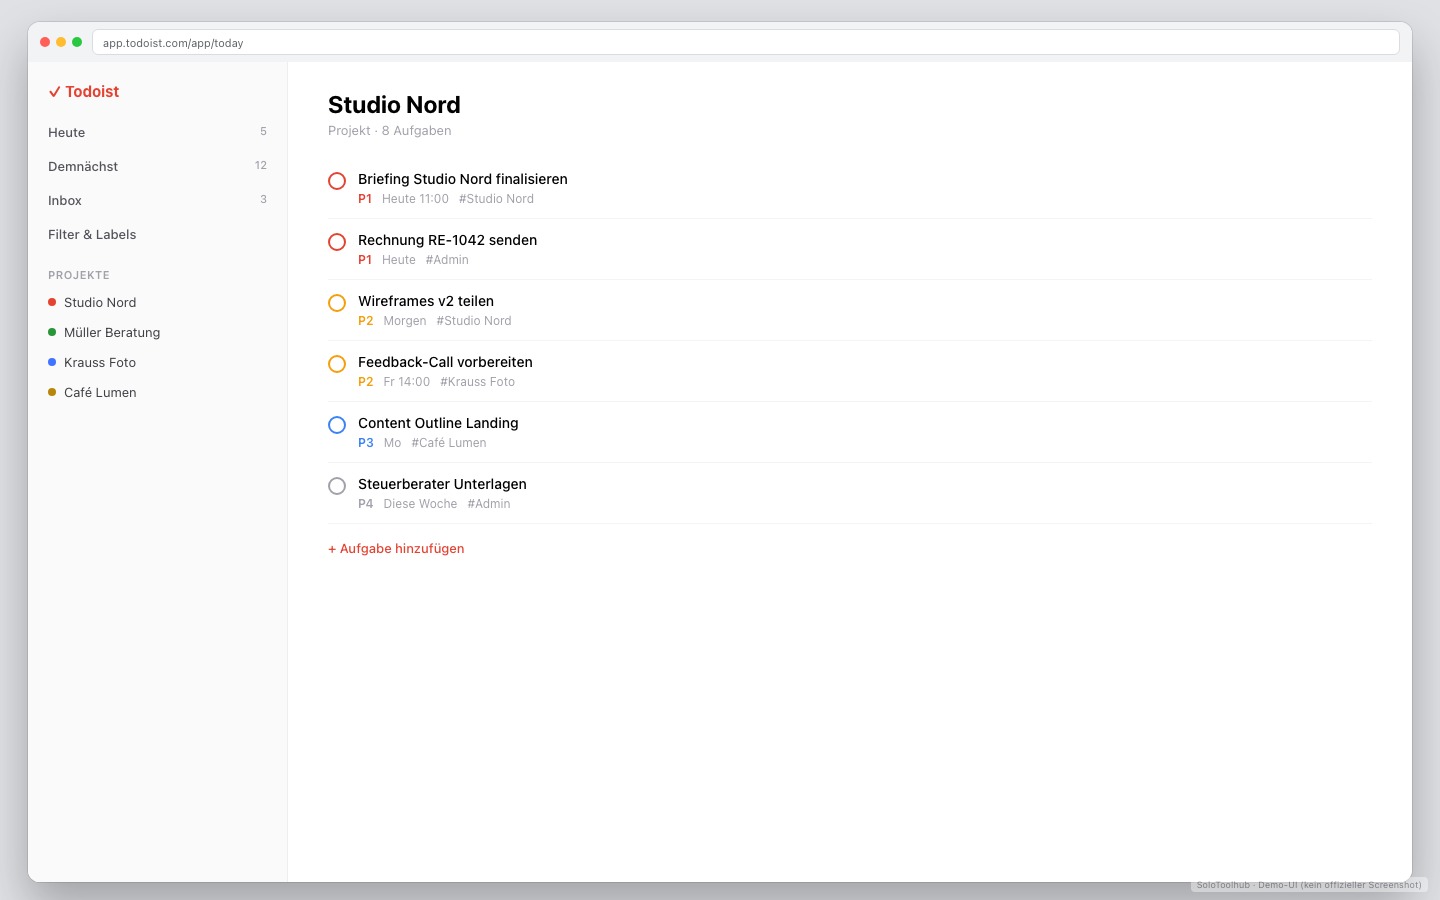
Task: Mark Rechnung RE-1042 senden as done
Action: [337, 242]
